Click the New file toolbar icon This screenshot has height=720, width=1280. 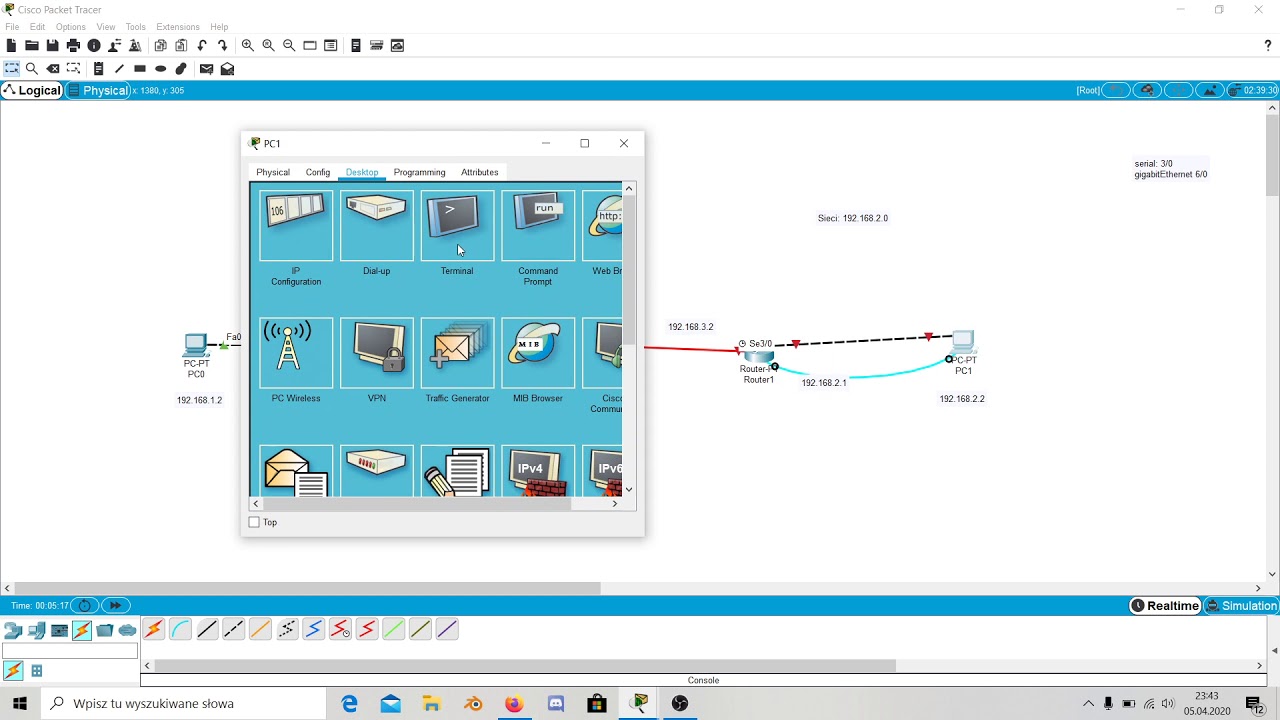11,45
